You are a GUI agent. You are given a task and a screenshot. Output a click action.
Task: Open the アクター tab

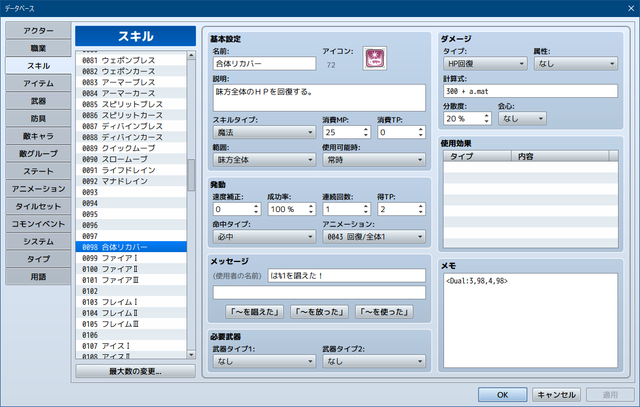pyautogui.click(x=38, y=31)
